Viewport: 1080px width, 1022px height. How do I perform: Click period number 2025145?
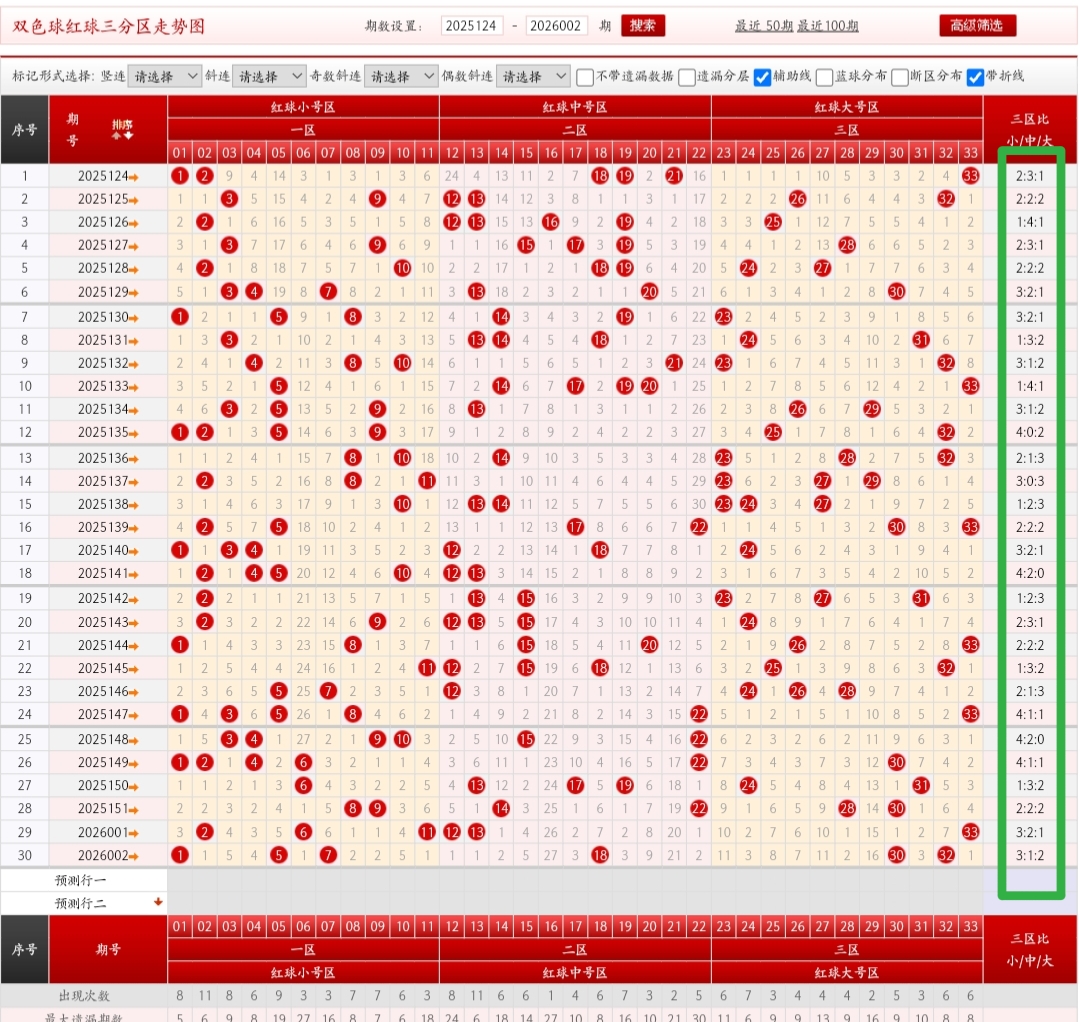[103, 668]
